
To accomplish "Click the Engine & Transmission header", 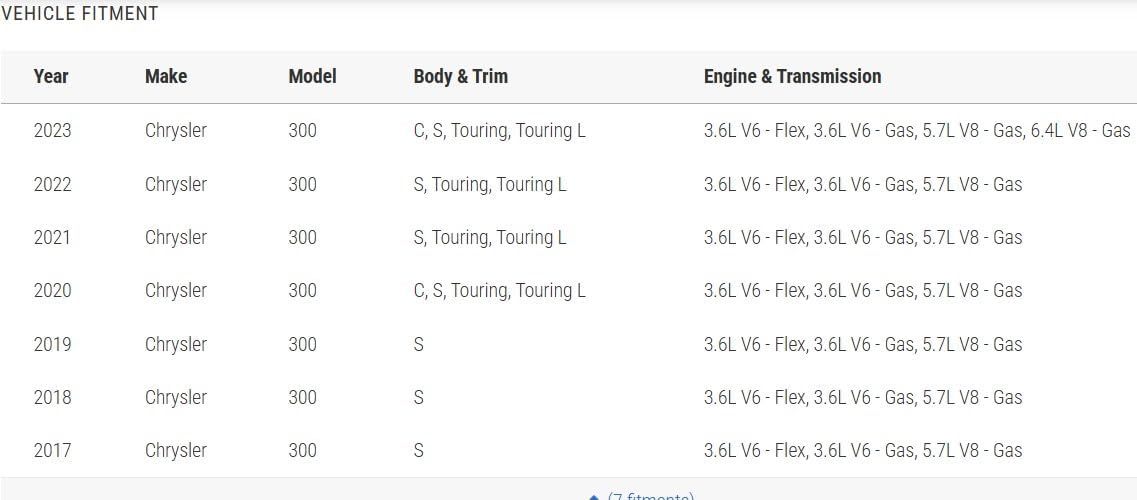I will (x=792, y=76).
